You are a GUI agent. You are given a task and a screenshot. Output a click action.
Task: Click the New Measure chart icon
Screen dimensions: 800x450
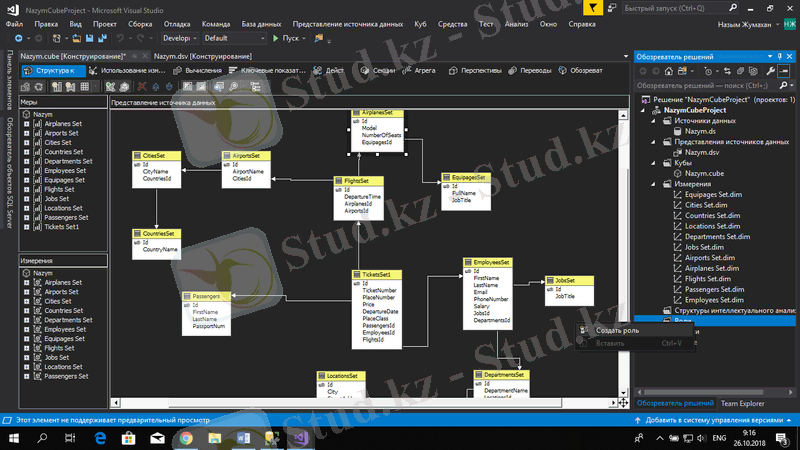tap(57, 87)
